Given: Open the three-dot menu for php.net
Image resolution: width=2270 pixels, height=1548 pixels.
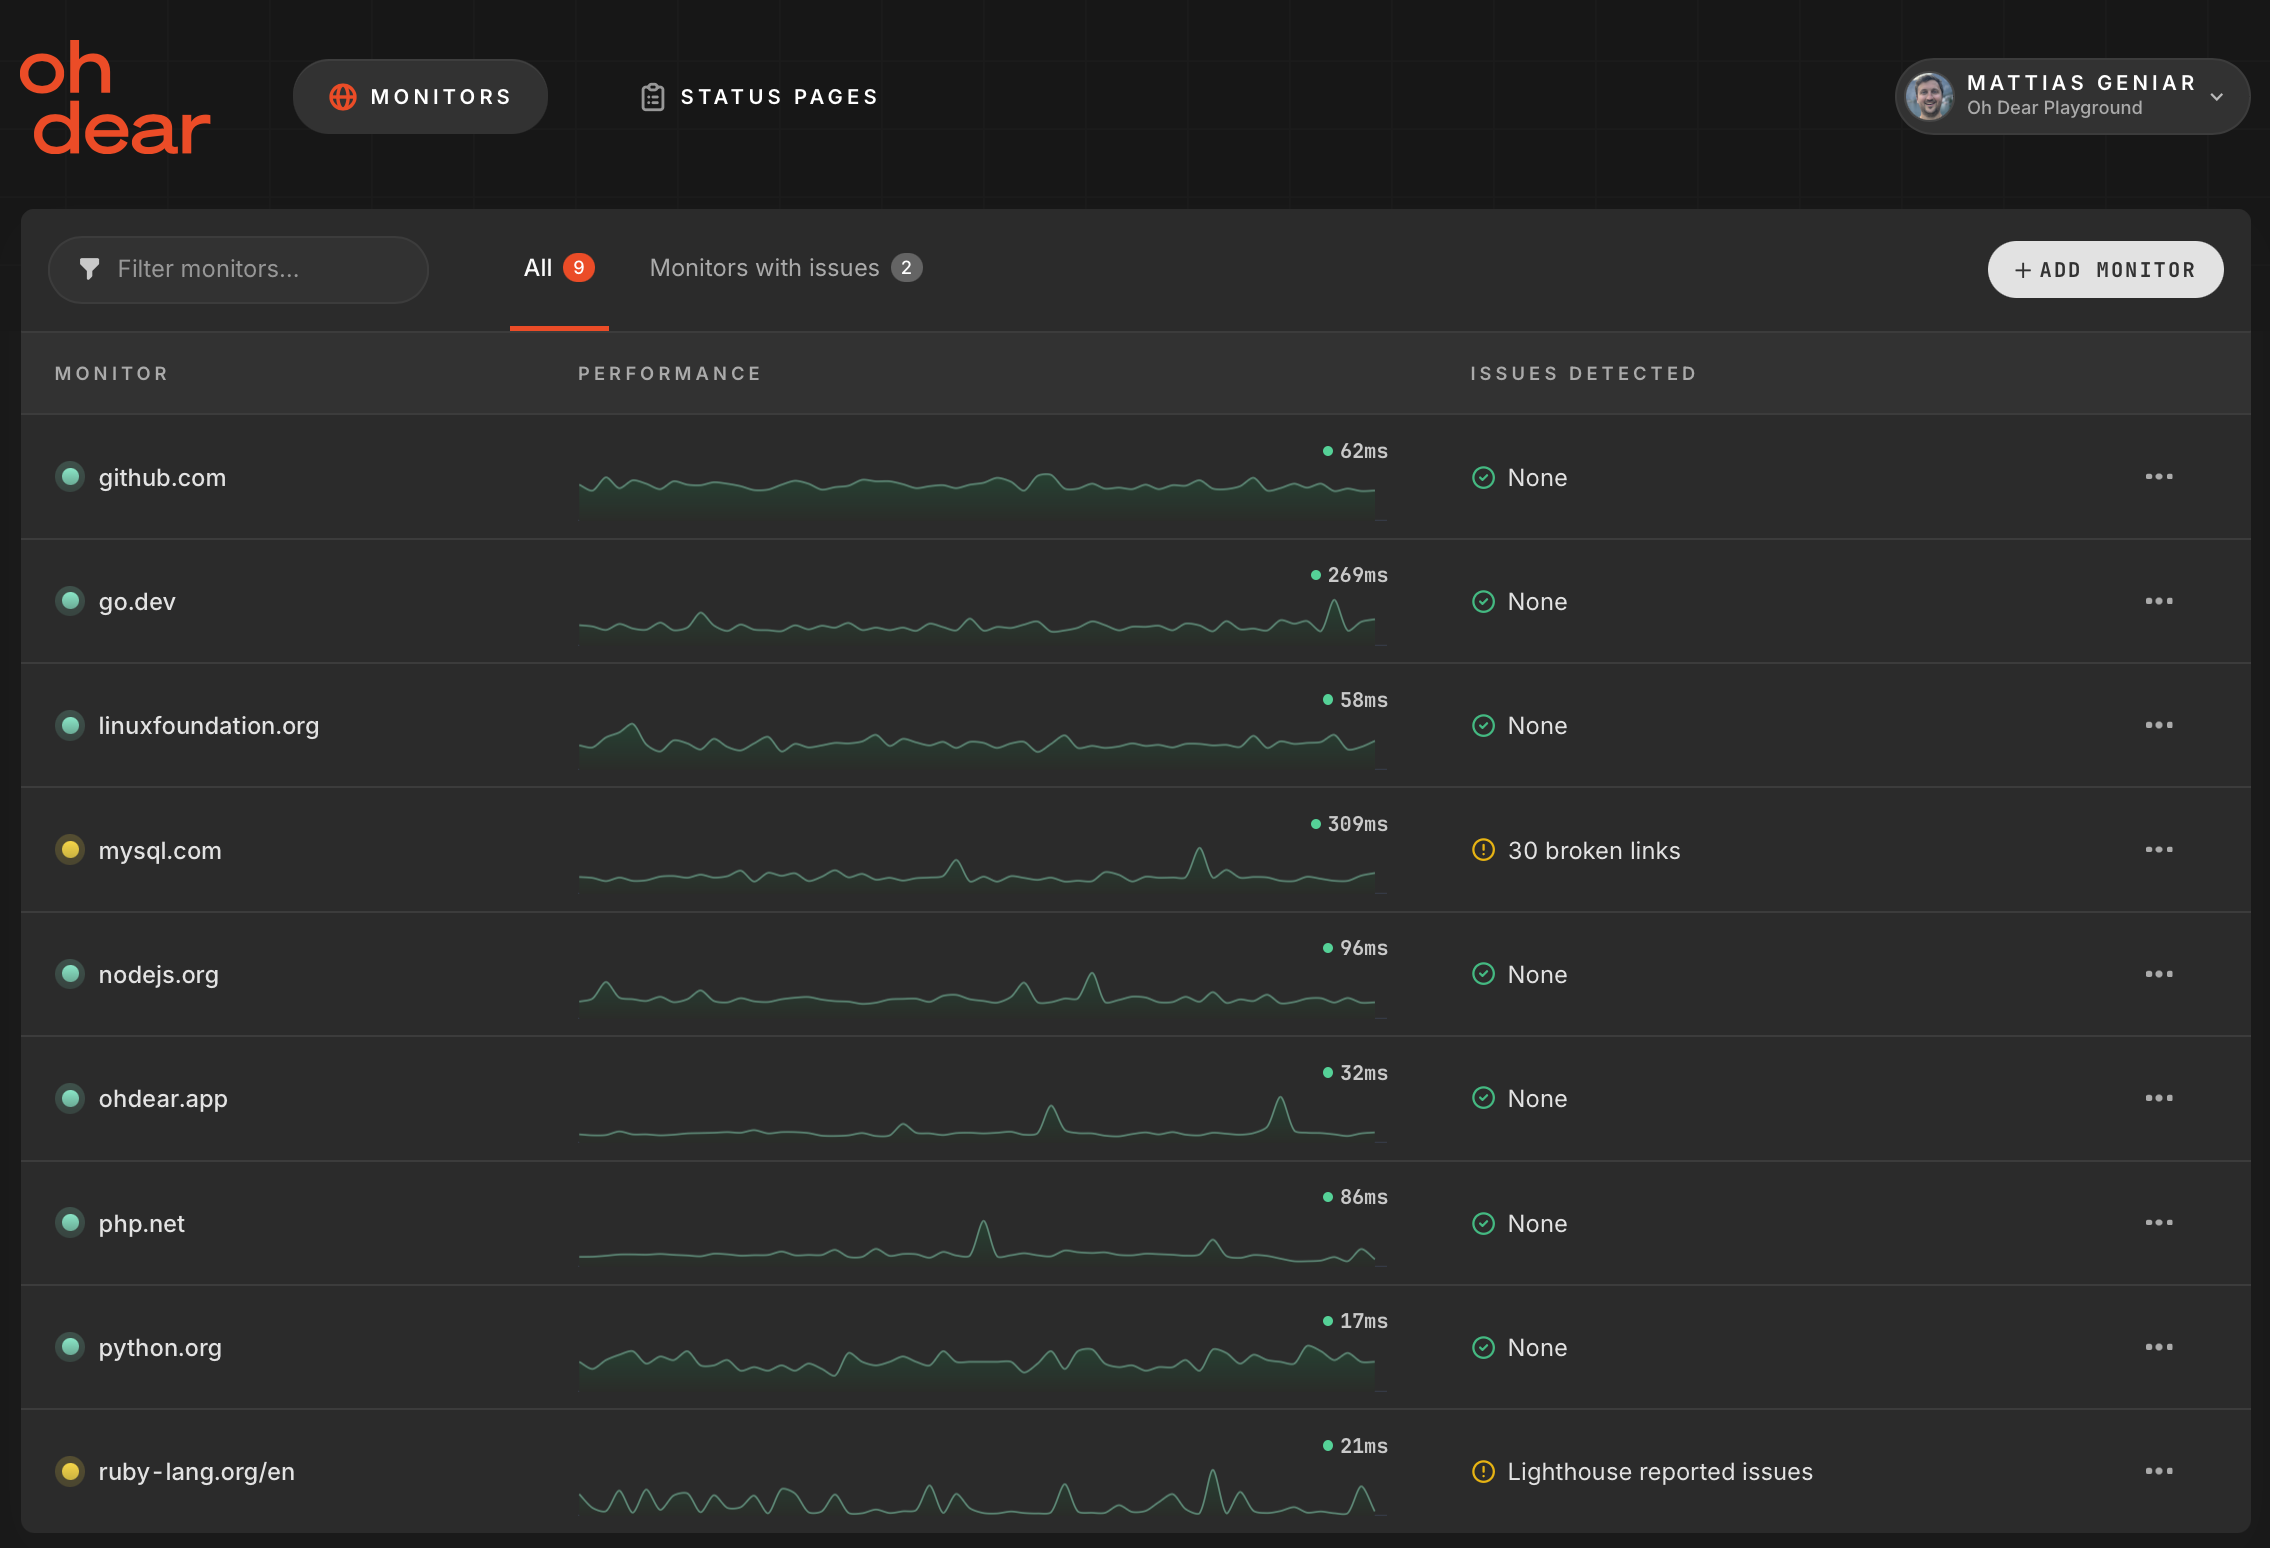Looking at the screenshot, I should tap(2159, 1223).
